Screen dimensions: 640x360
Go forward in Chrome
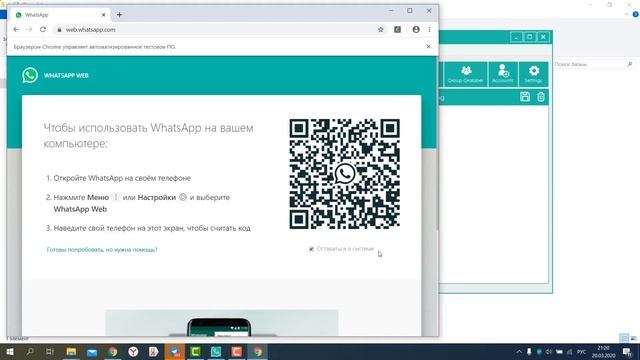[29, 29]
